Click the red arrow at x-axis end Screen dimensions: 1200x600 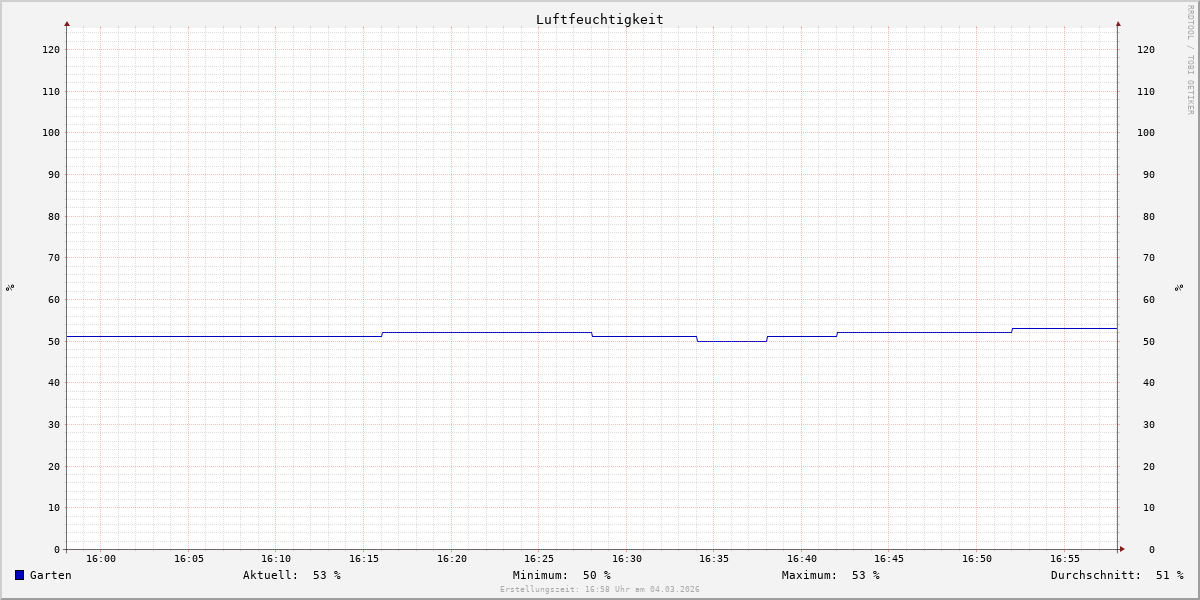[1122, 549]
